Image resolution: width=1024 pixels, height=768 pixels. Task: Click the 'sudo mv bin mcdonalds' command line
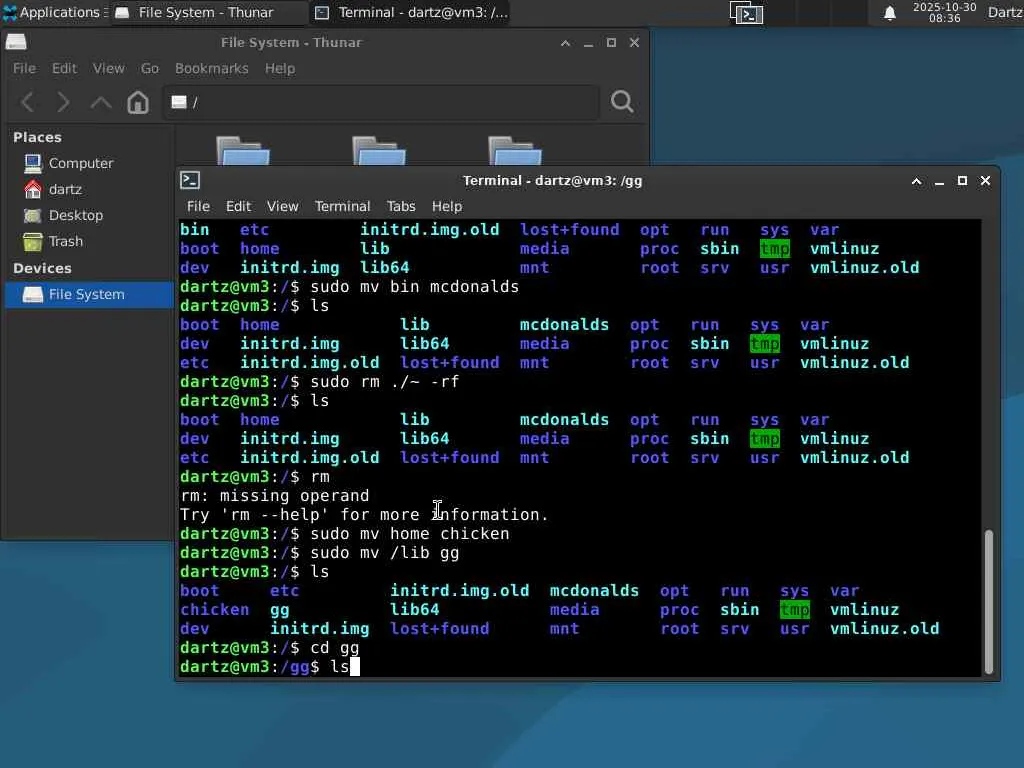(349, 287)
